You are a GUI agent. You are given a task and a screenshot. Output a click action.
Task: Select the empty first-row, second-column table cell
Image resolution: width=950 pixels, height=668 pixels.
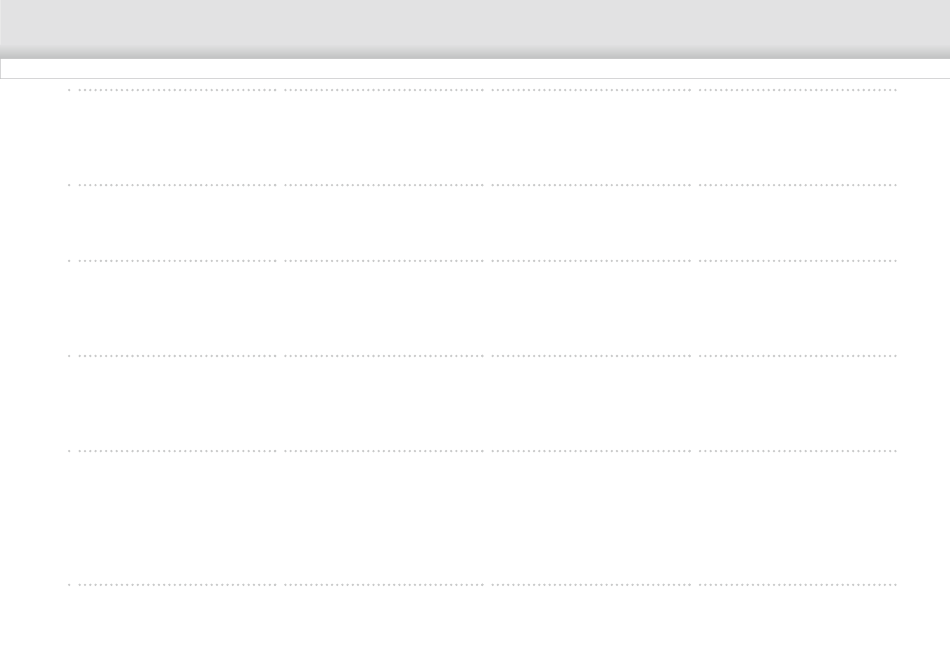coord(384,137)
